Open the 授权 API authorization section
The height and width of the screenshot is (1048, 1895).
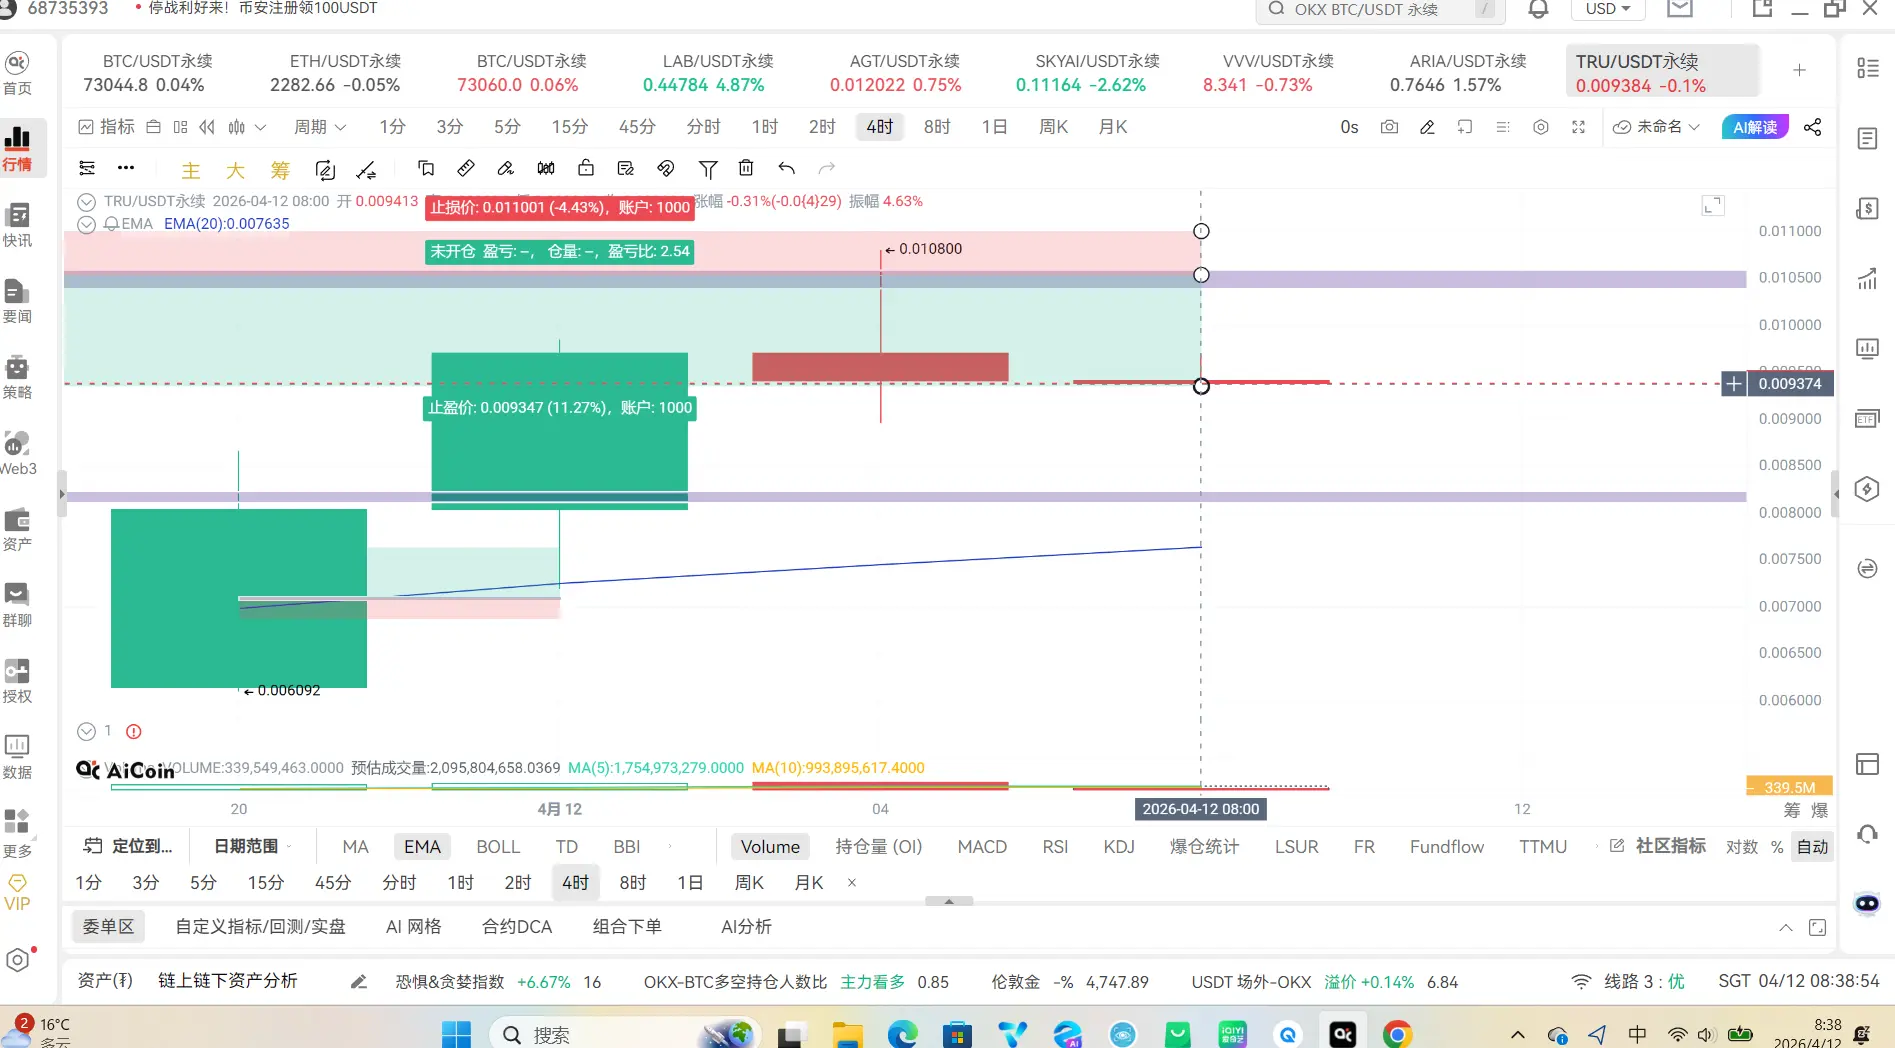pyautogui.click(x=17, y=682)
